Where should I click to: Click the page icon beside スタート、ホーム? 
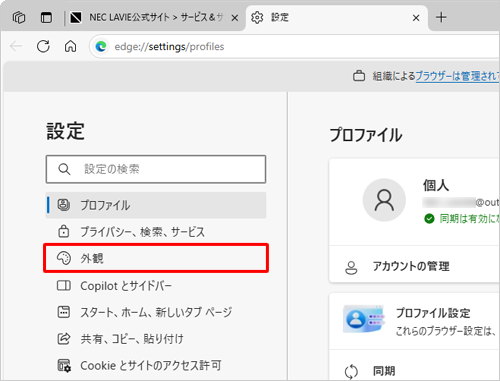[64, 312]
